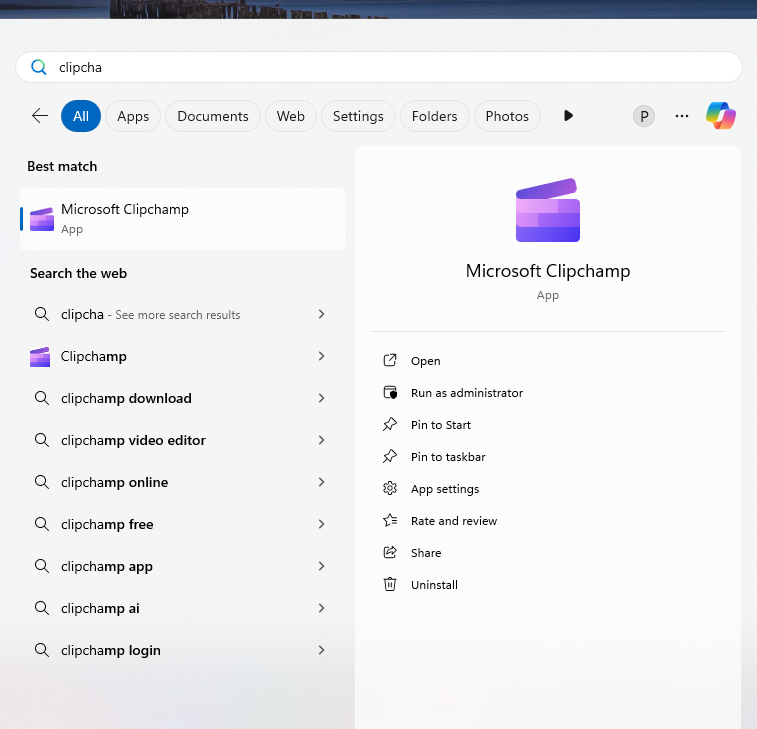Click the Pin to taskbar pin icon

click(390, 456)
